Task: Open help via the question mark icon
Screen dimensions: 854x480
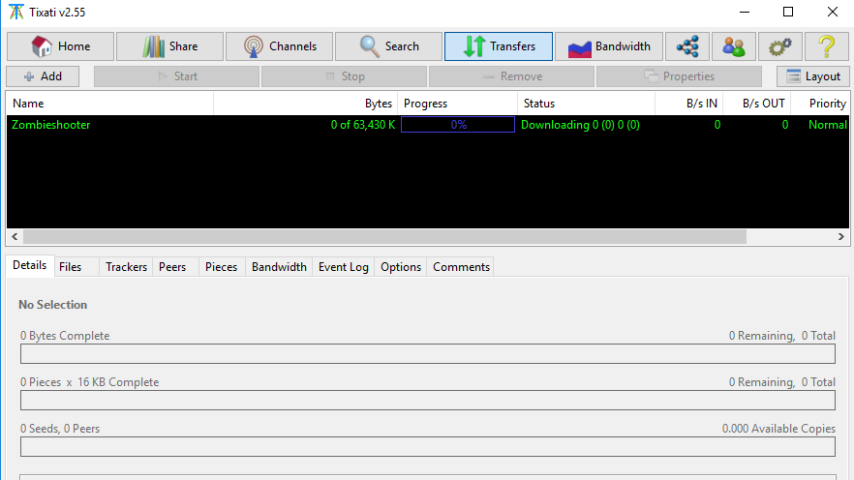Action: coord(827,46)
